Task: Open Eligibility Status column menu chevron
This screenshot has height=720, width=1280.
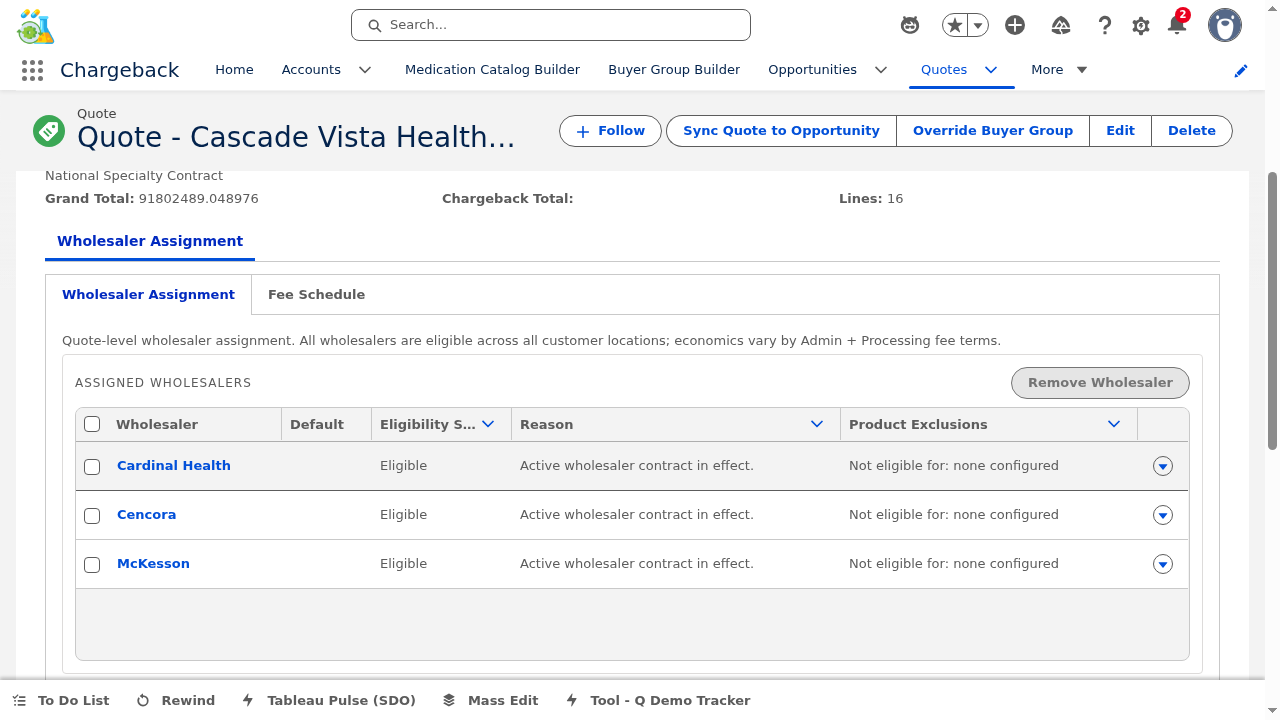Action: point(488,424)
